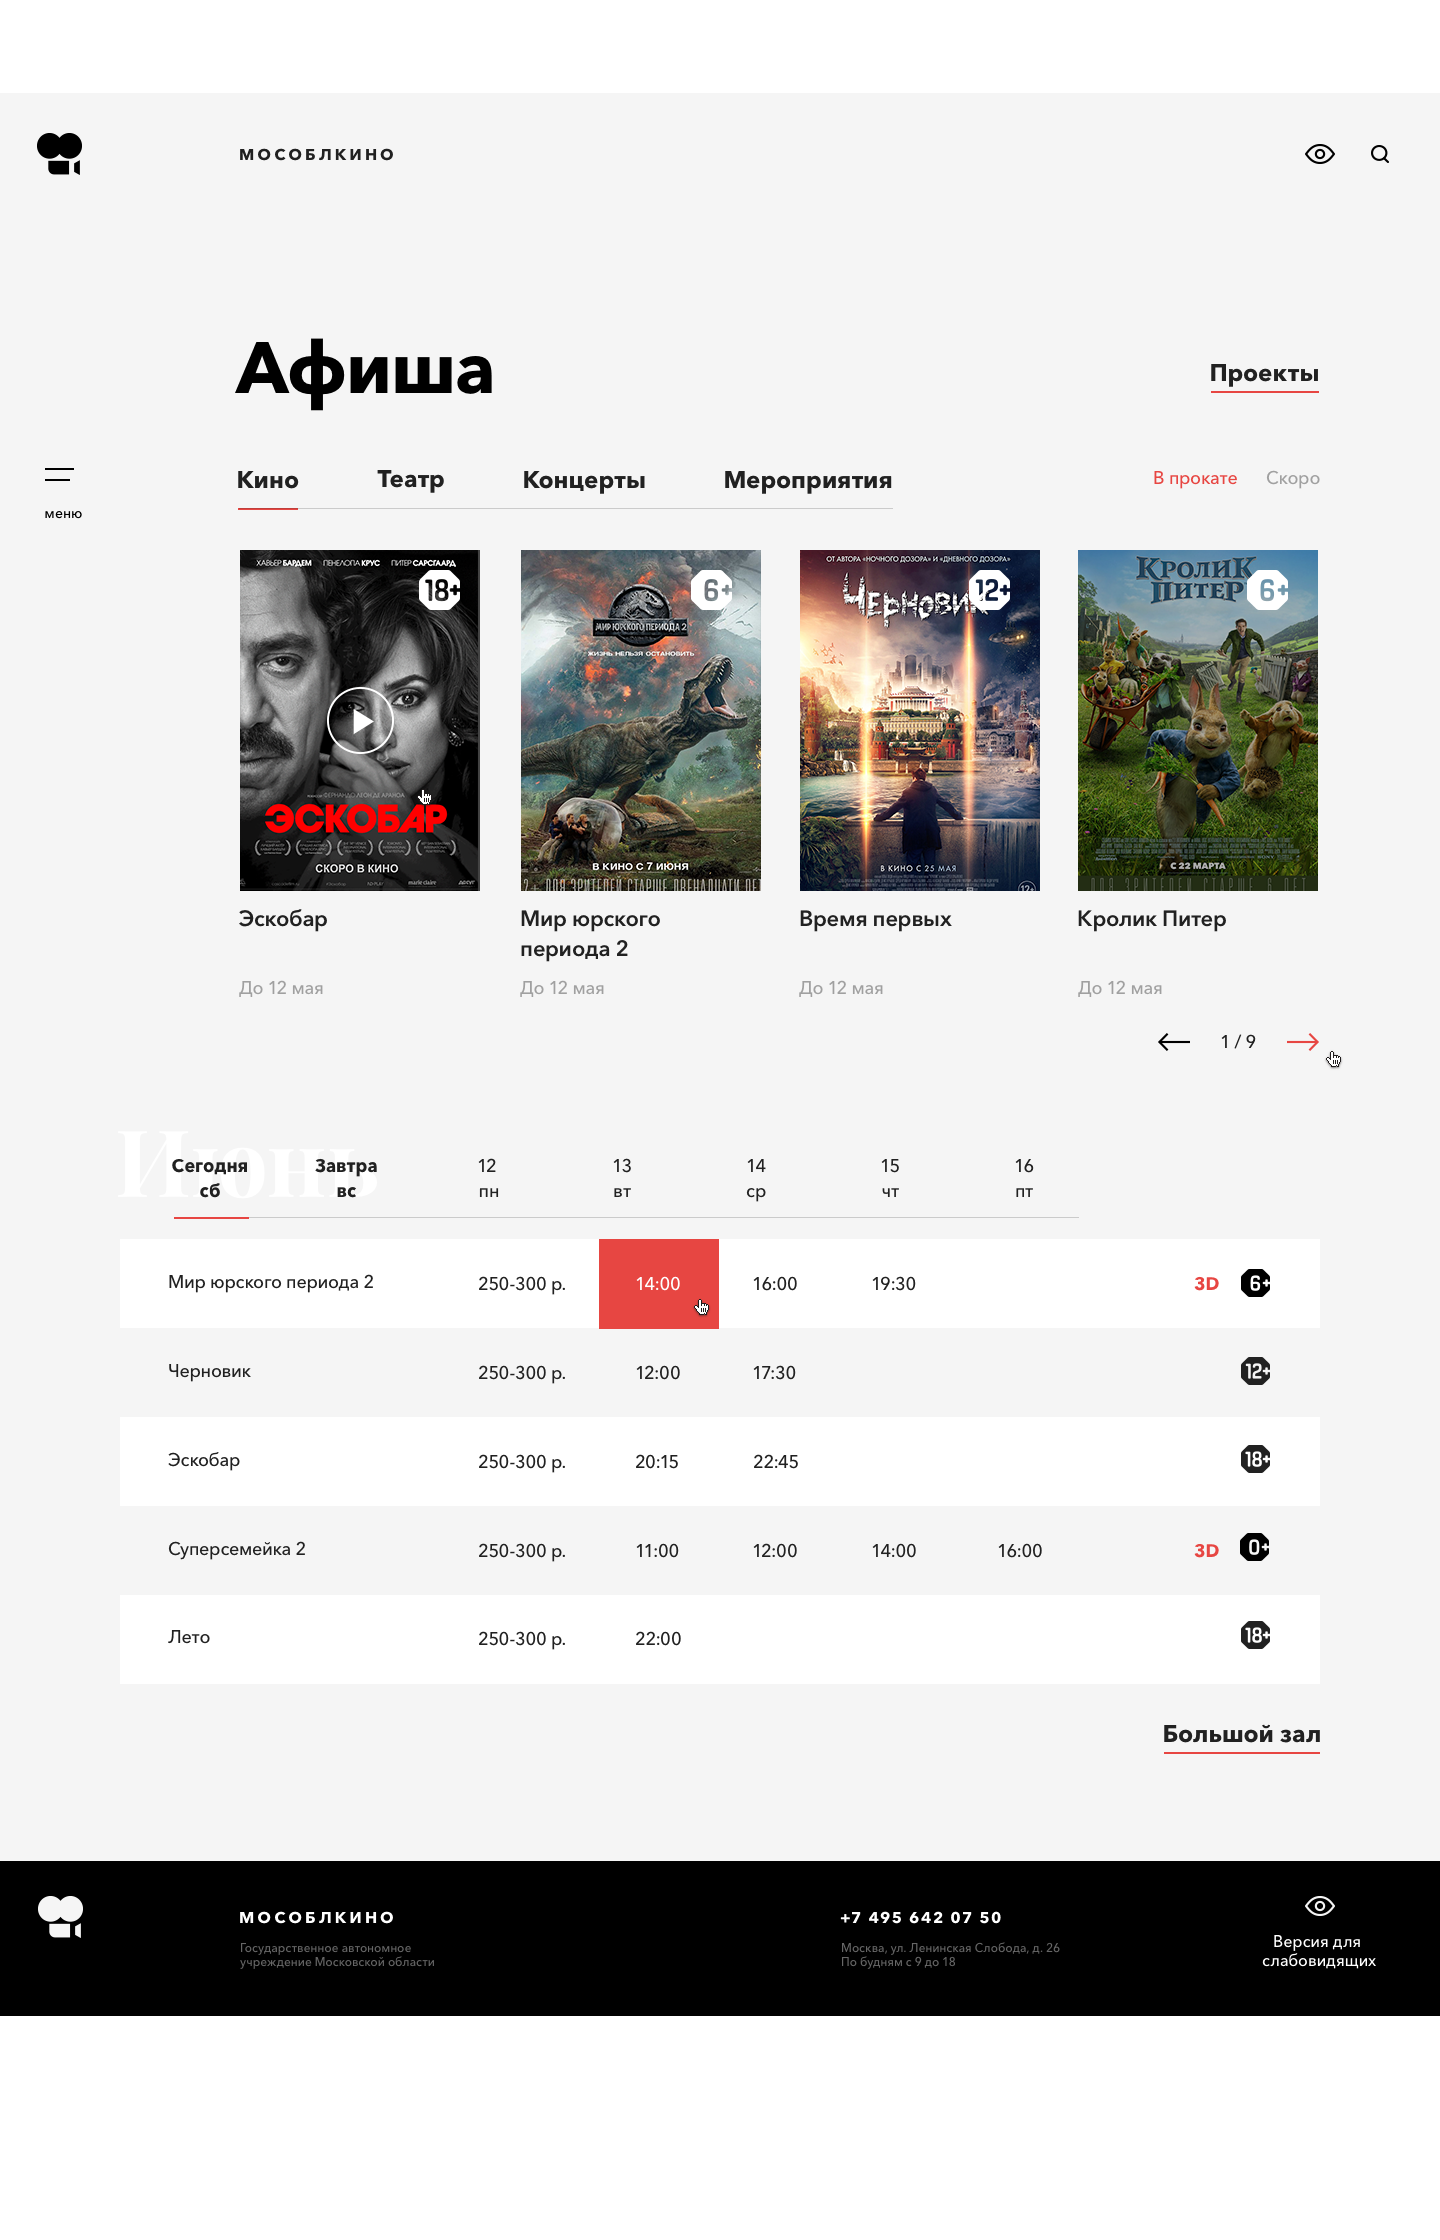Click 3D label in Суперсемейка 2 row
Image resolution: width=1440 pixels, height=2240 pixels.
click(x=1207, y=1551)
